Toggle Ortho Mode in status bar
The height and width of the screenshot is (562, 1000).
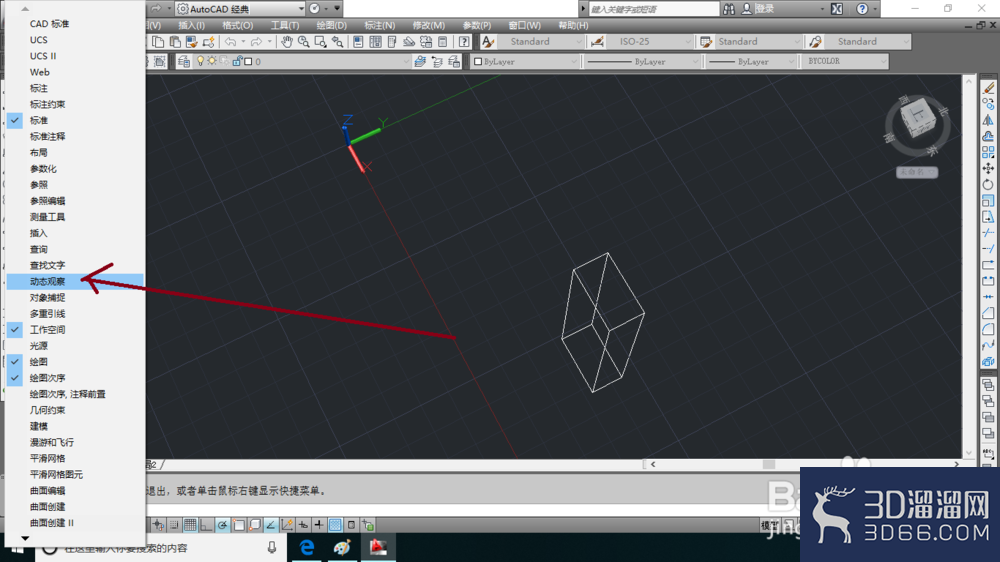tap(206, 525)
